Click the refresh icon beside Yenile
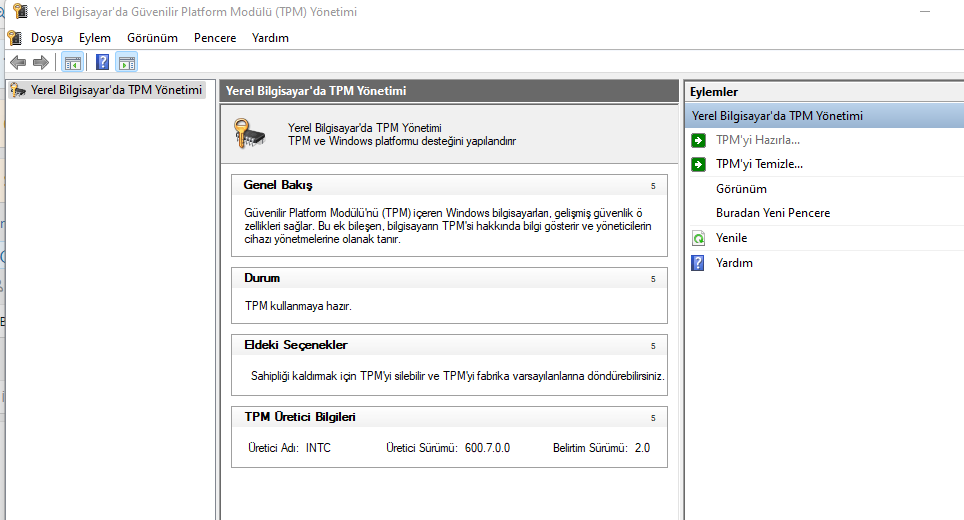964x520 pixels. [698, 238]
